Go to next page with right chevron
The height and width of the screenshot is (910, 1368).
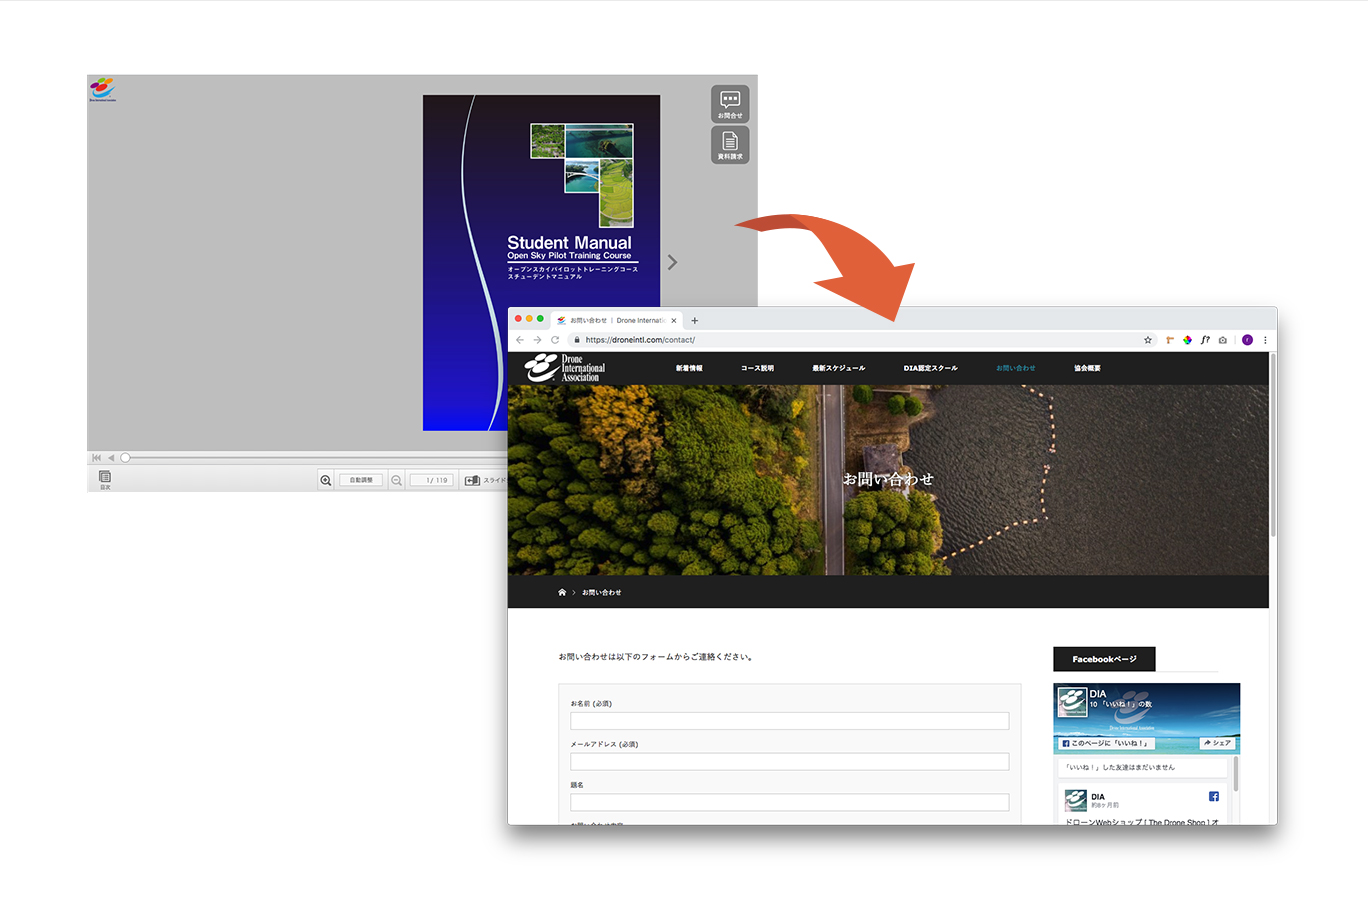tap(672, 262)
